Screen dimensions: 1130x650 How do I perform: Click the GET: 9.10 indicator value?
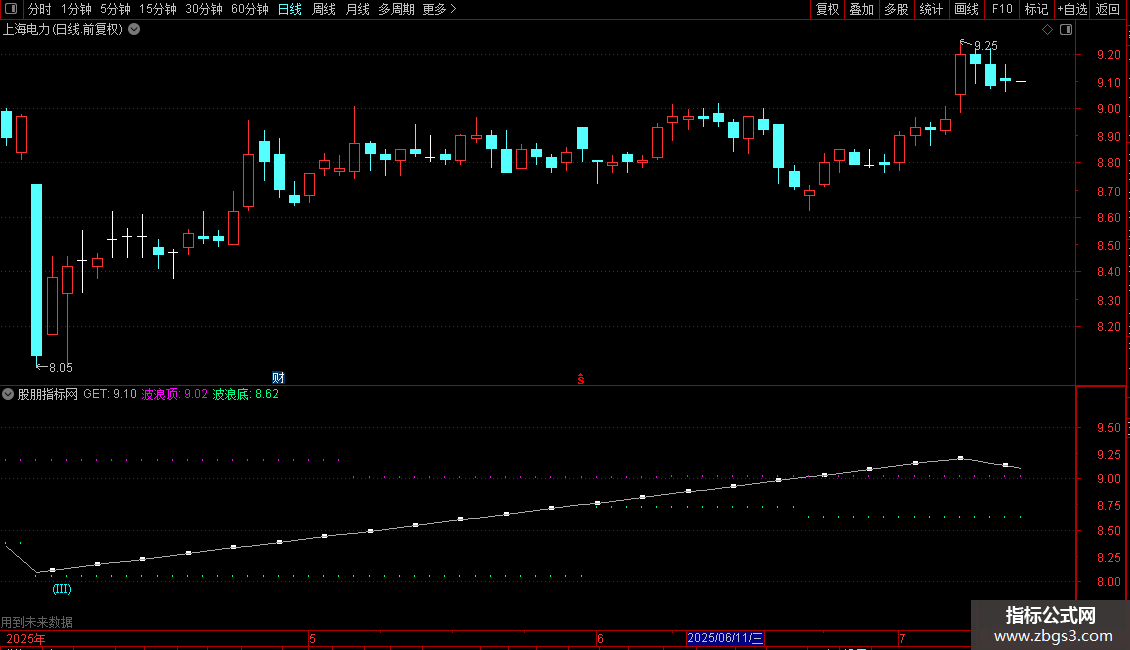click(110, 394)
